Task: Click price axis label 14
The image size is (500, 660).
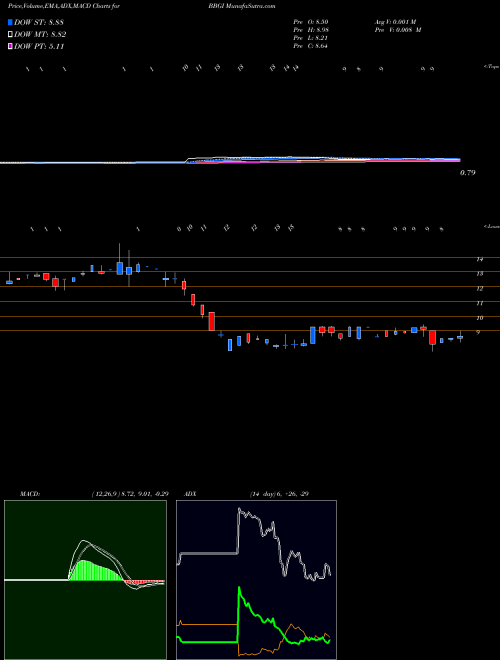Action: [479, 259]
